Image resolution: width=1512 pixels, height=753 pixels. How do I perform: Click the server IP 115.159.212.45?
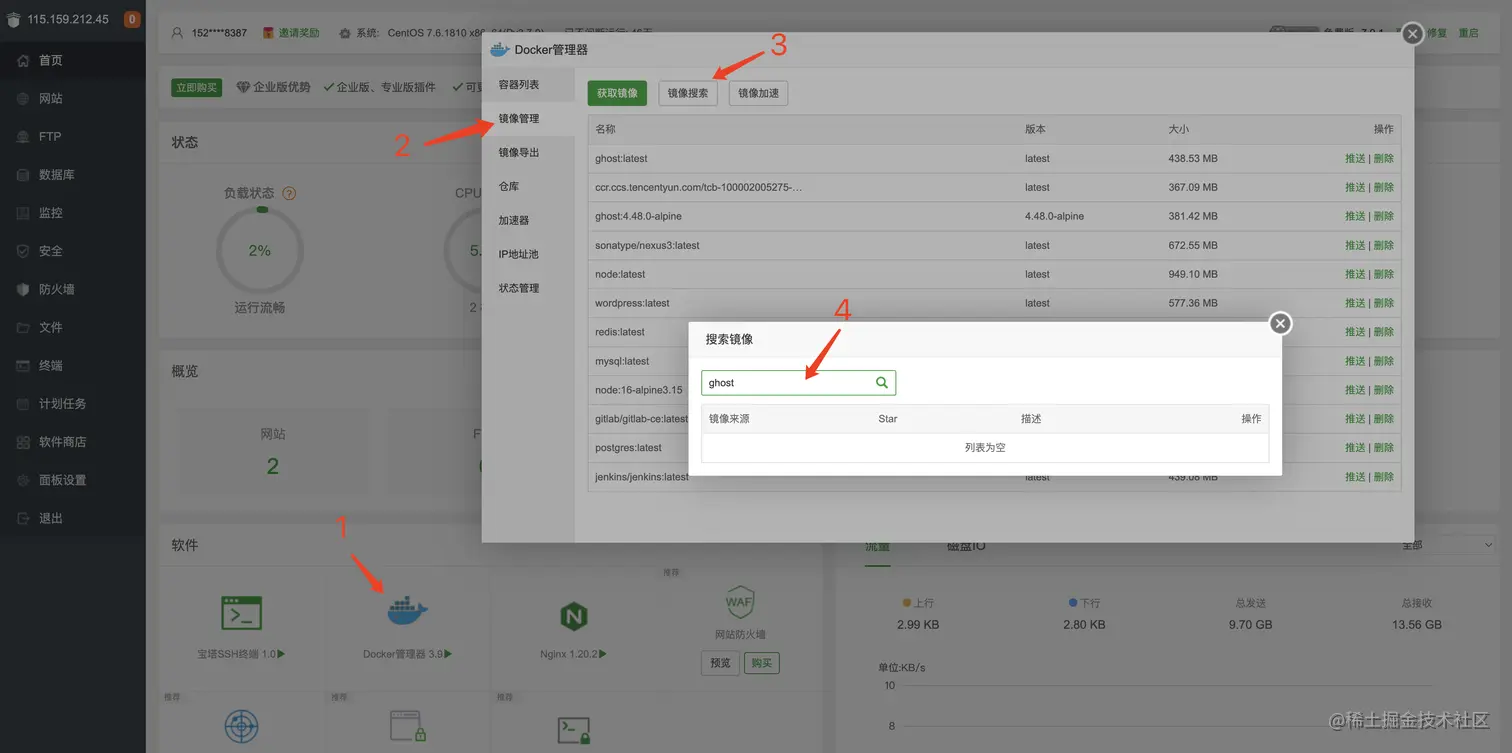pyautogui.click(x=68, y=19)
